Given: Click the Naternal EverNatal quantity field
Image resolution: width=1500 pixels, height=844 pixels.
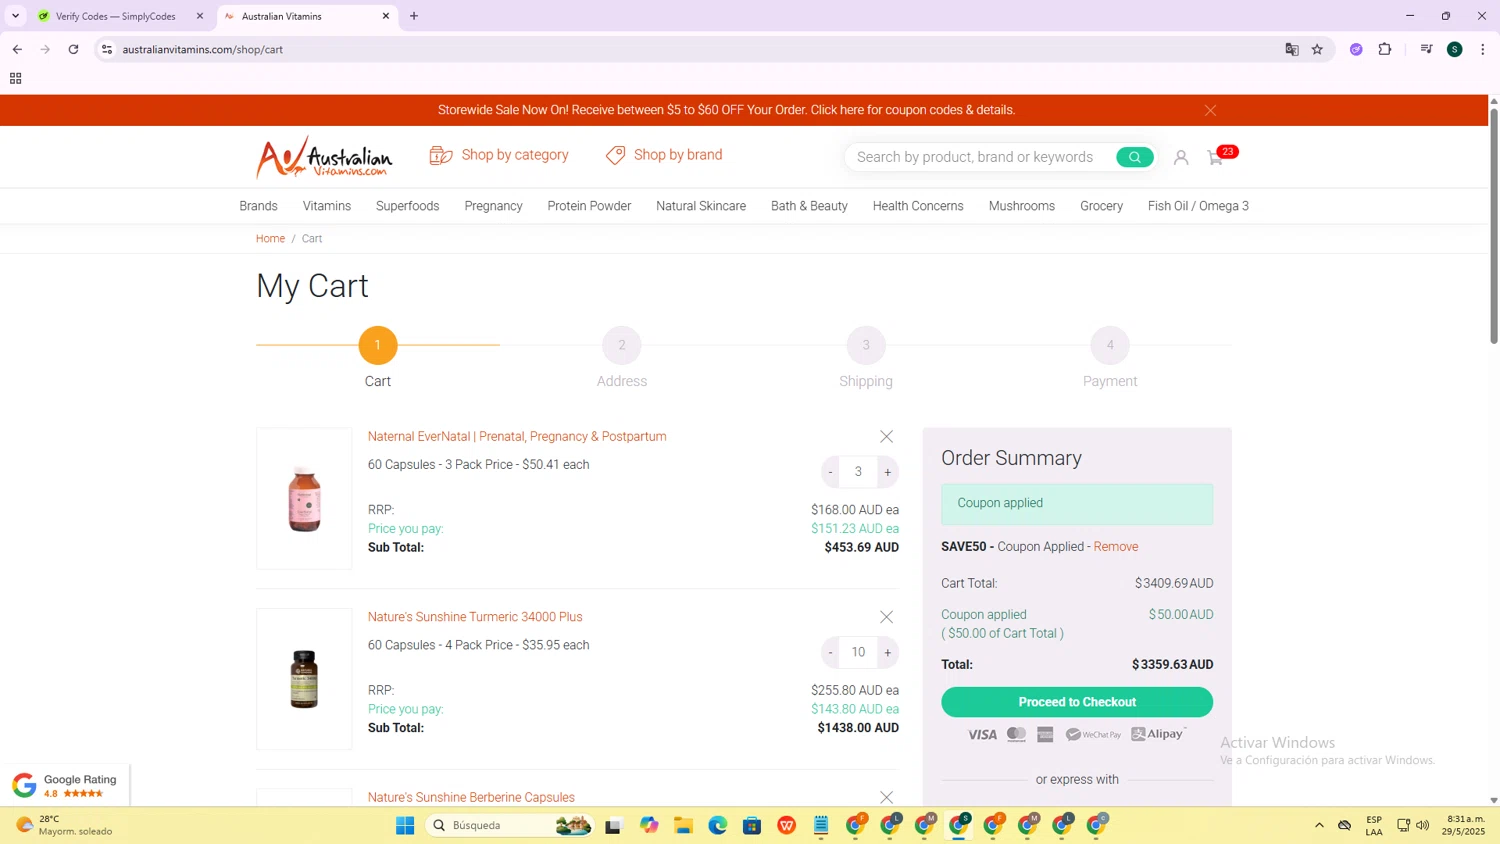Looking at the screenshot, I should 858,472.
